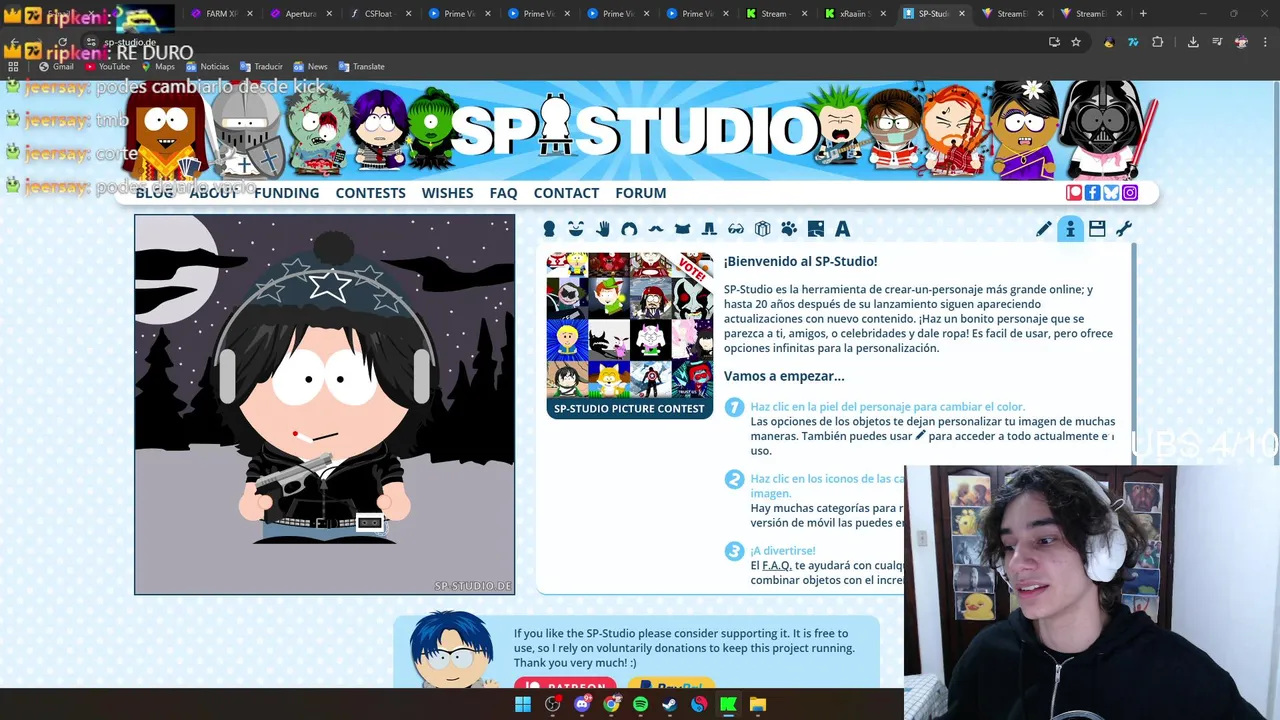Open the head shape category icon
Image resolution: width=1280 pixels, height=720 pixels.
(549, 229)
